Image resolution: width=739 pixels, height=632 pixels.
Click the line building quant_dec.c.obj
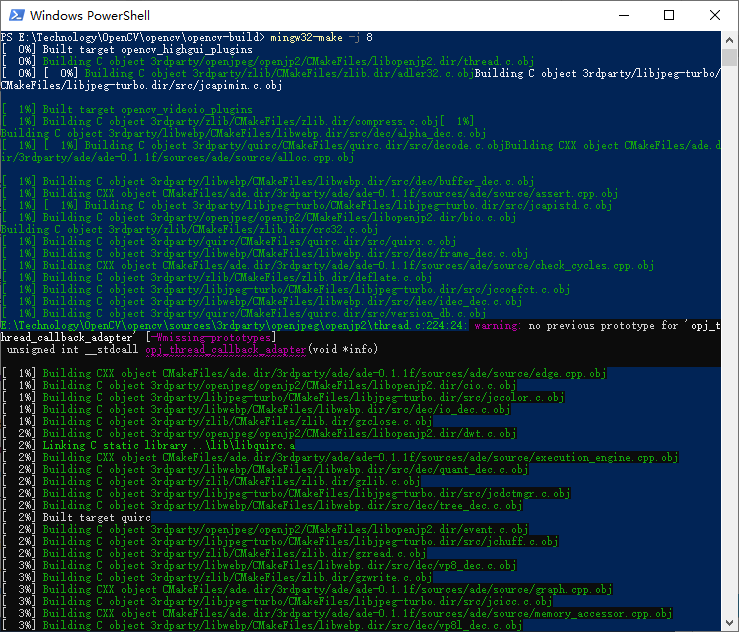[264, 469]
